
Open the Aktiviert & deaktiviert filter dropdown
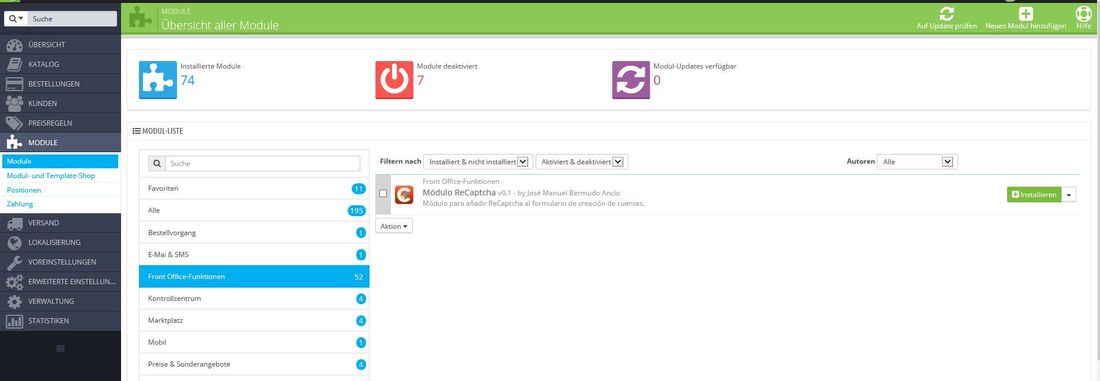coord(582,161)
